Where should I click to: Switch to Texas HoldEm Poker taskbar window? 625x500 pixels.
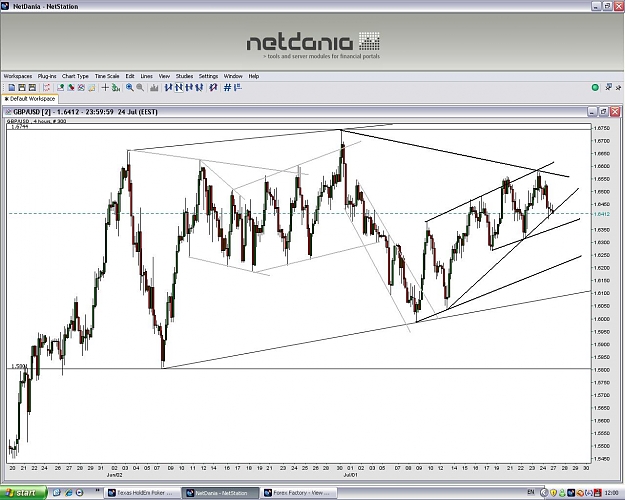pyautogui.click(x=143, y=493)
